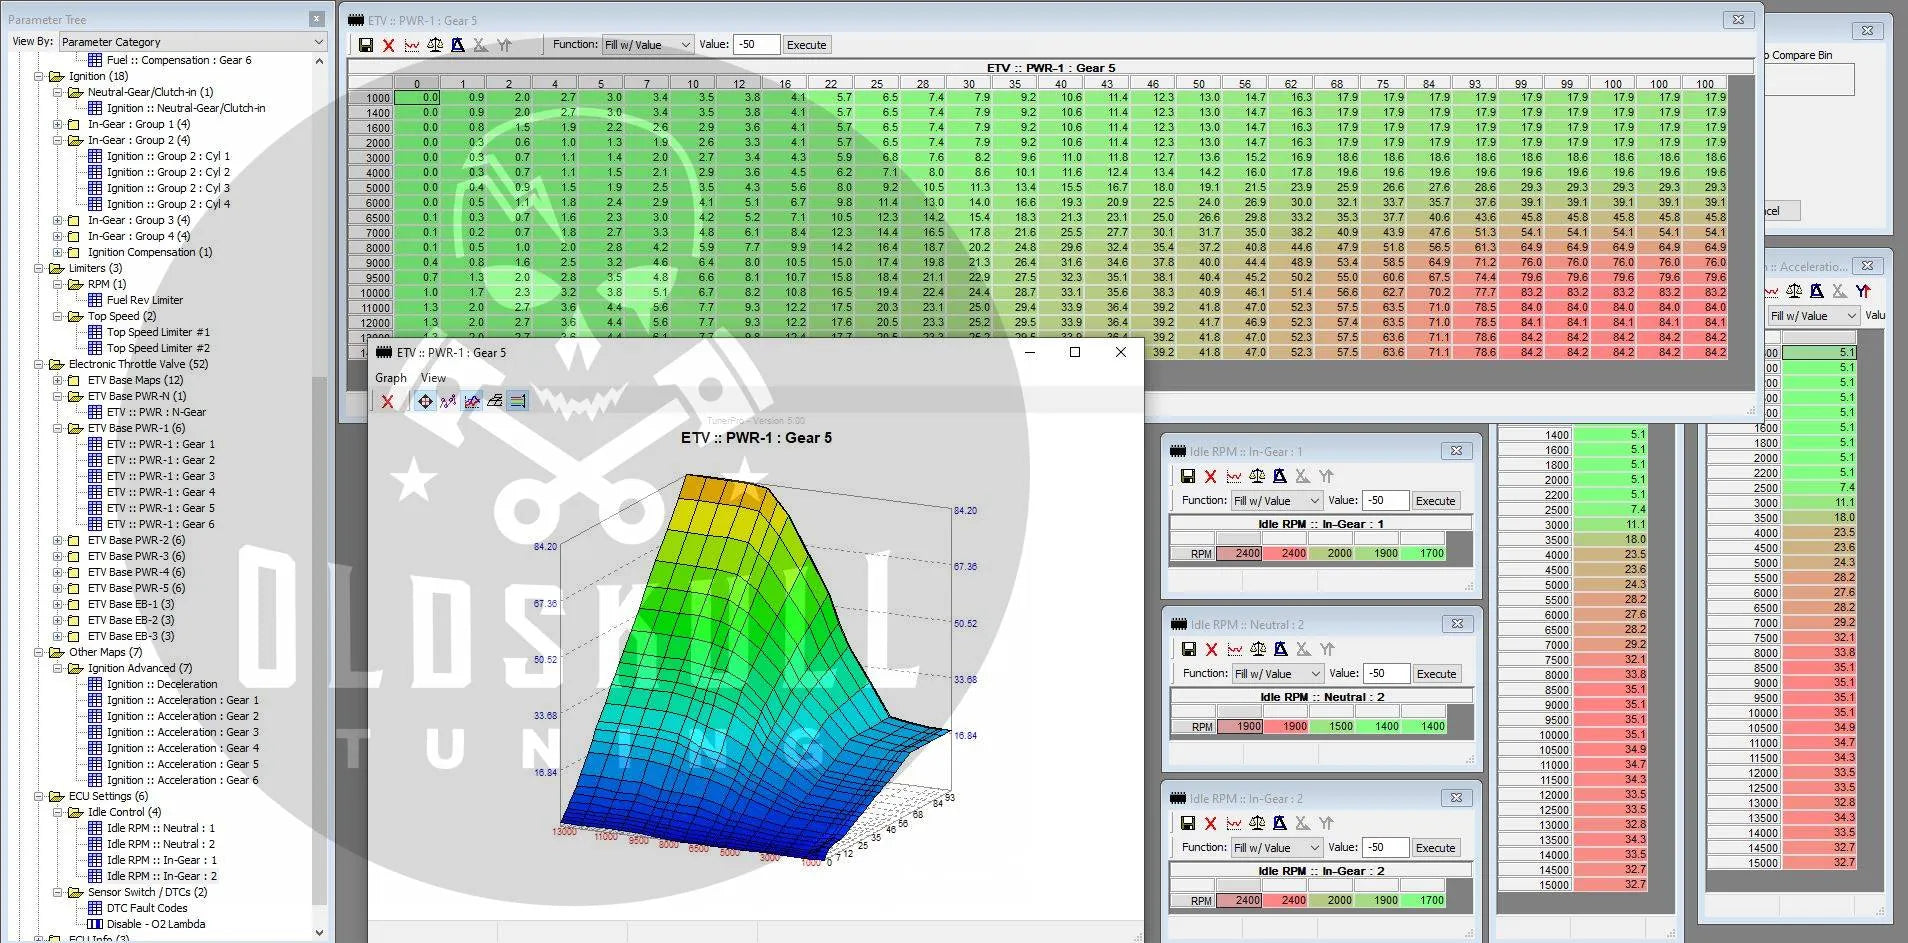Open the Graph menu in the 3D graph window
The height and width of the screenshot is (943, 1908).
(390, 378)
